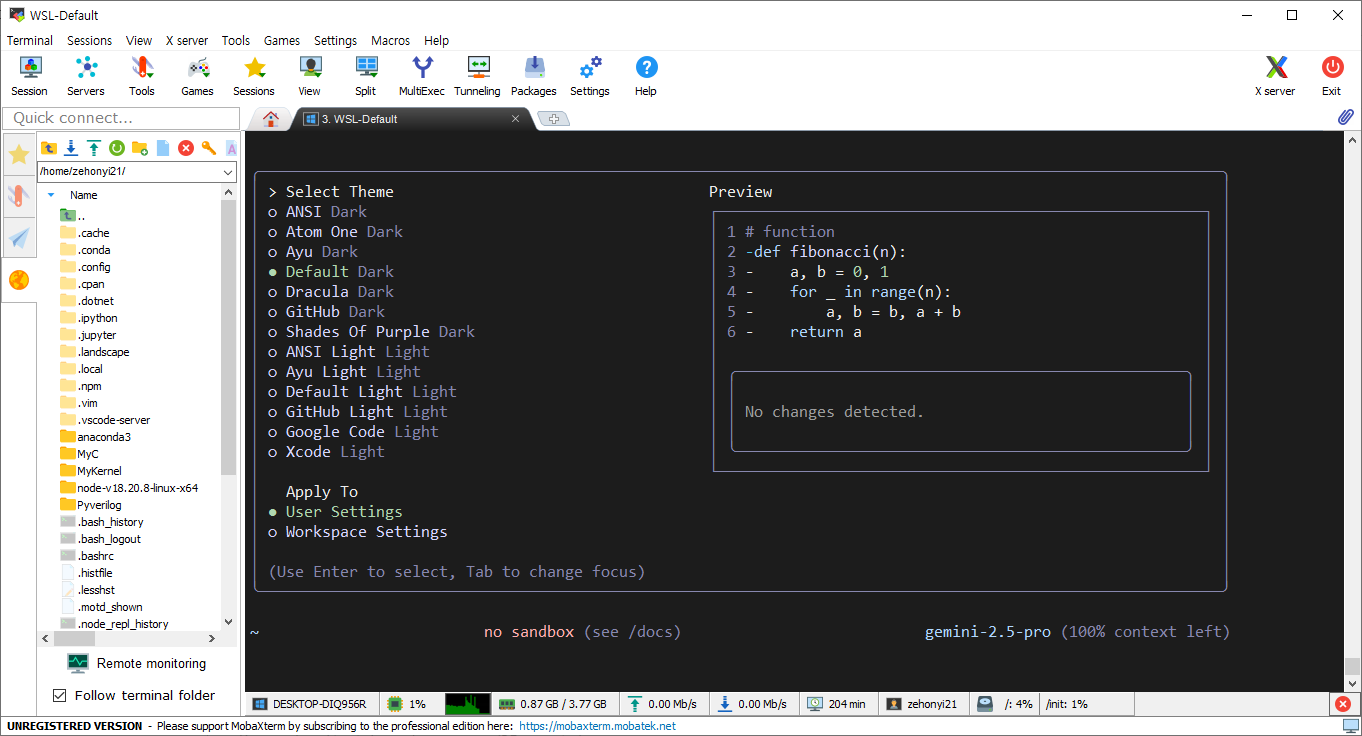Delete selected file with red X icon

tap(186, 148)
